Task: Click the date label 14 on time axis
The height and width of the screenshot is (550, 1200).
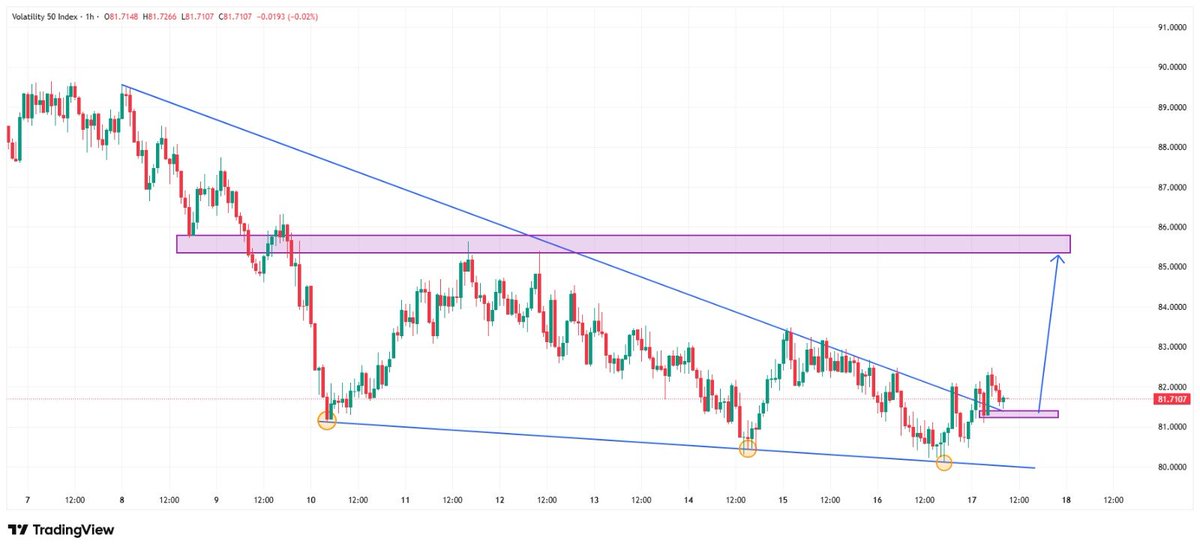Action: tap(688, 499)
